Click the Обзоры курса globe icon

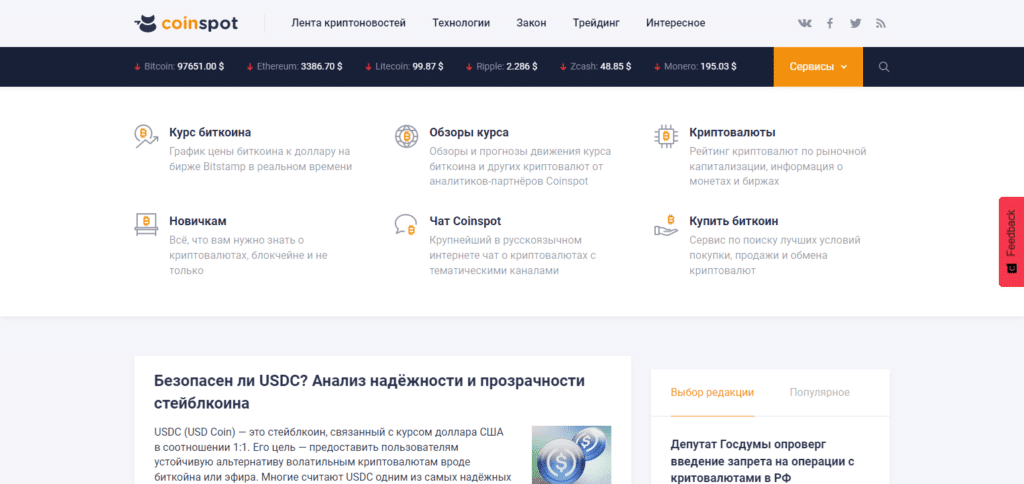tap(406, 136)
